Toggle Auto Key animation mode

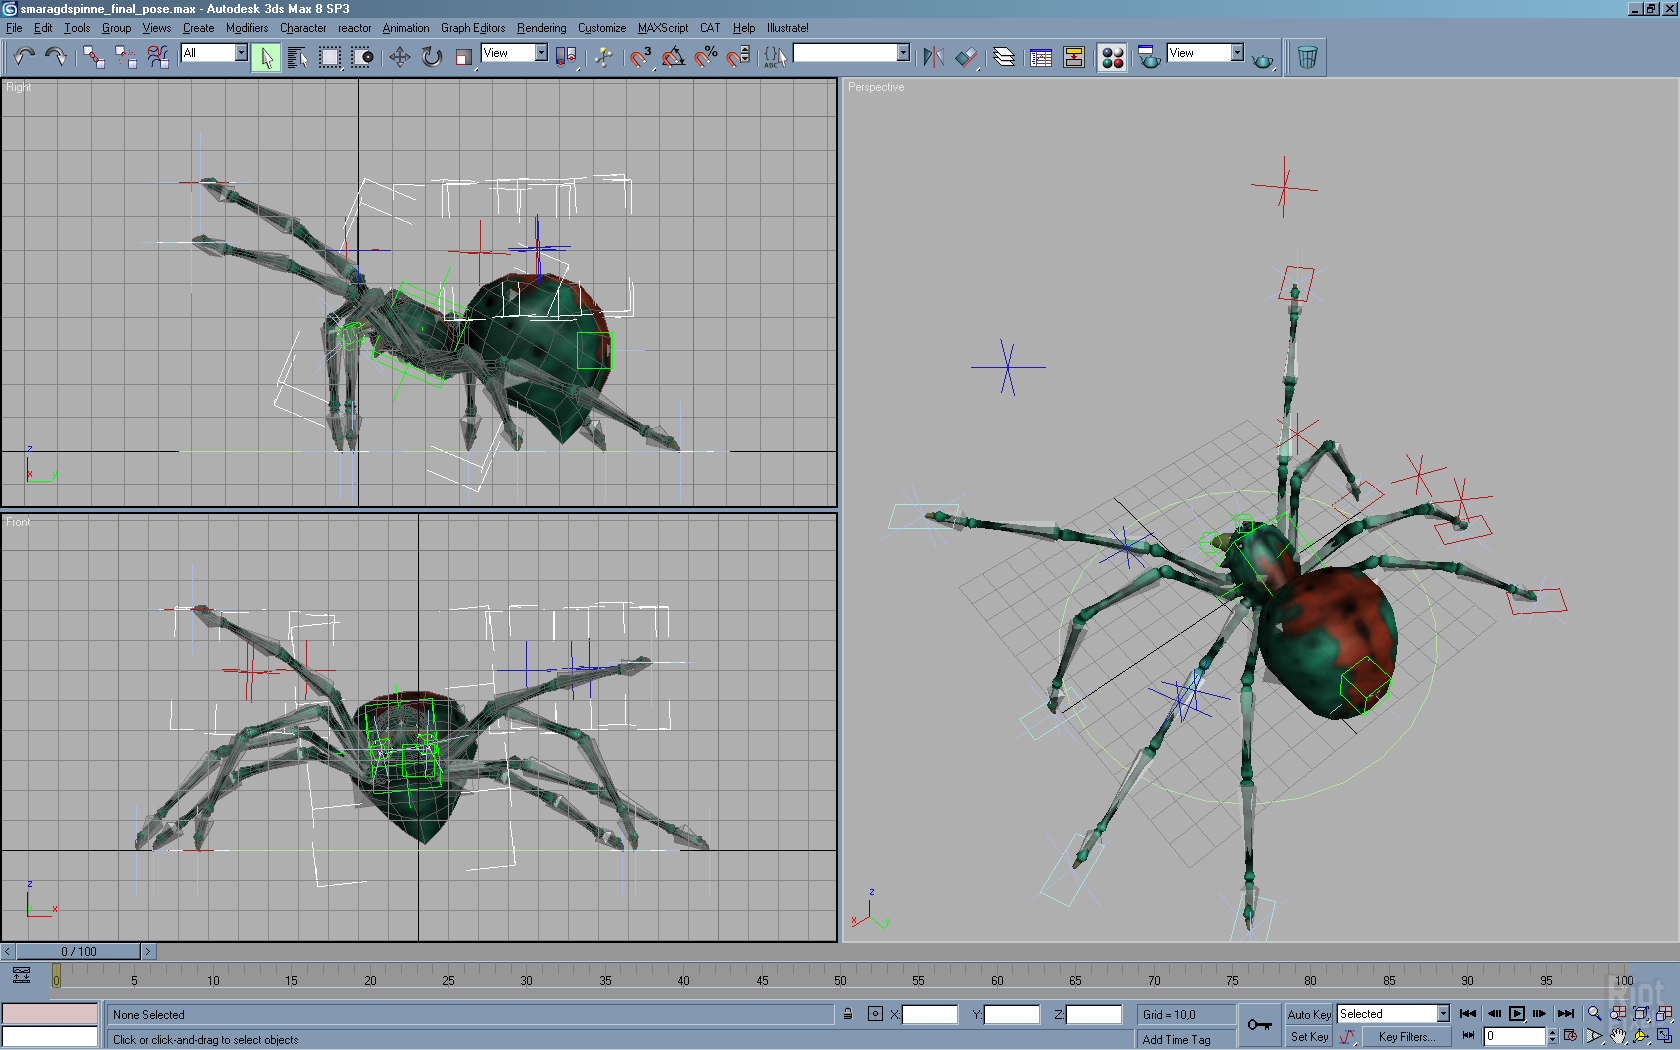click(1308, 1014)
